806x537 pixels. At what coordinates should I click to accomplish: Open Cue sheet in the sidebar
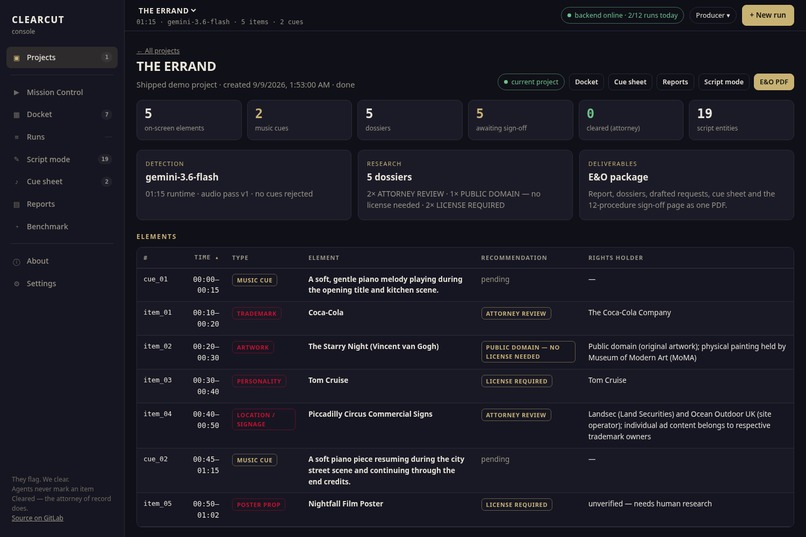[62, 182]
